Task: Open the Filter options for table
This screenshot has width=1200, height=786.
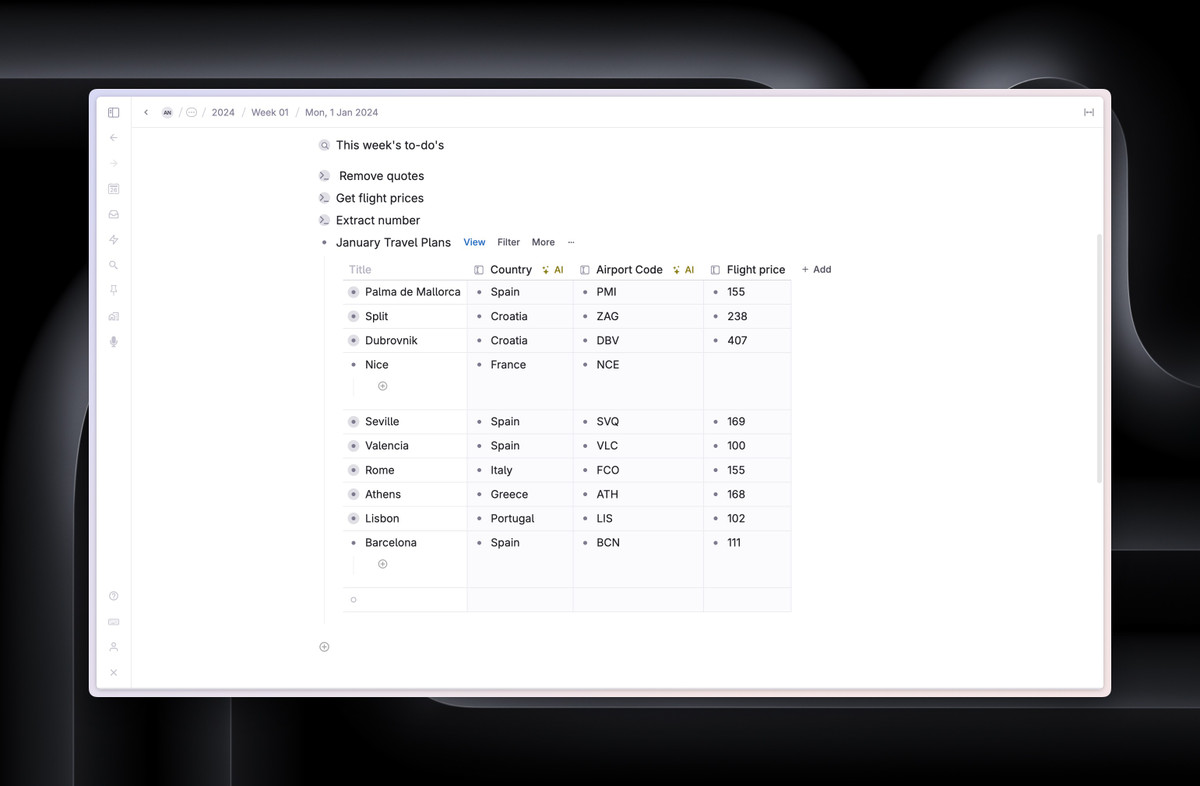Action: pyautogui.click(x=508, y=242)
